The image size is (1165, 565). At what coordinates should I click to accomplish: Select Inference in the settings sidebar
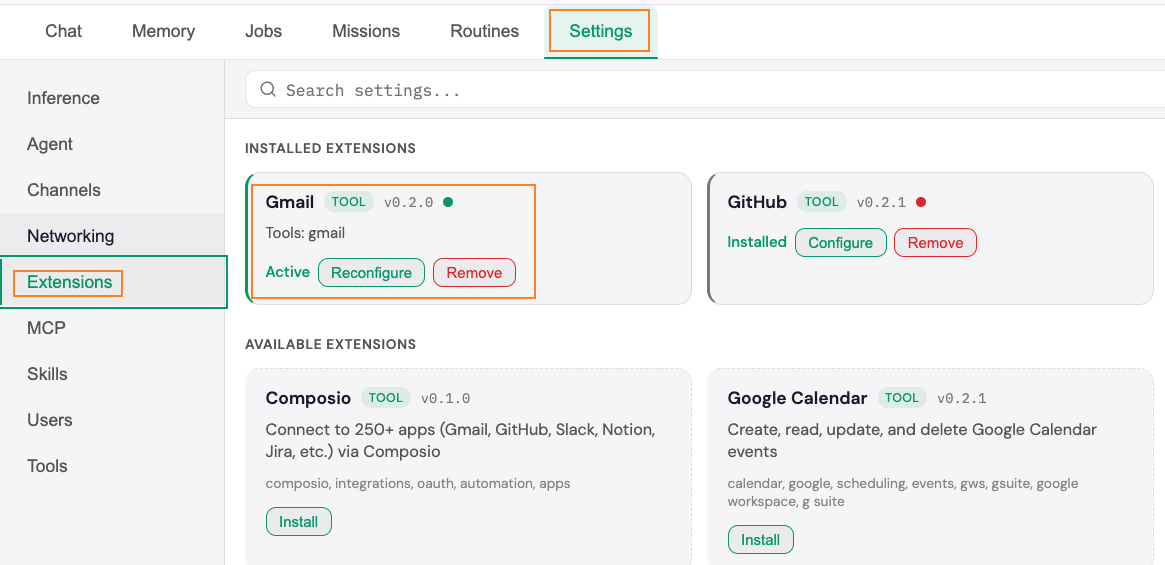(63, 98)
